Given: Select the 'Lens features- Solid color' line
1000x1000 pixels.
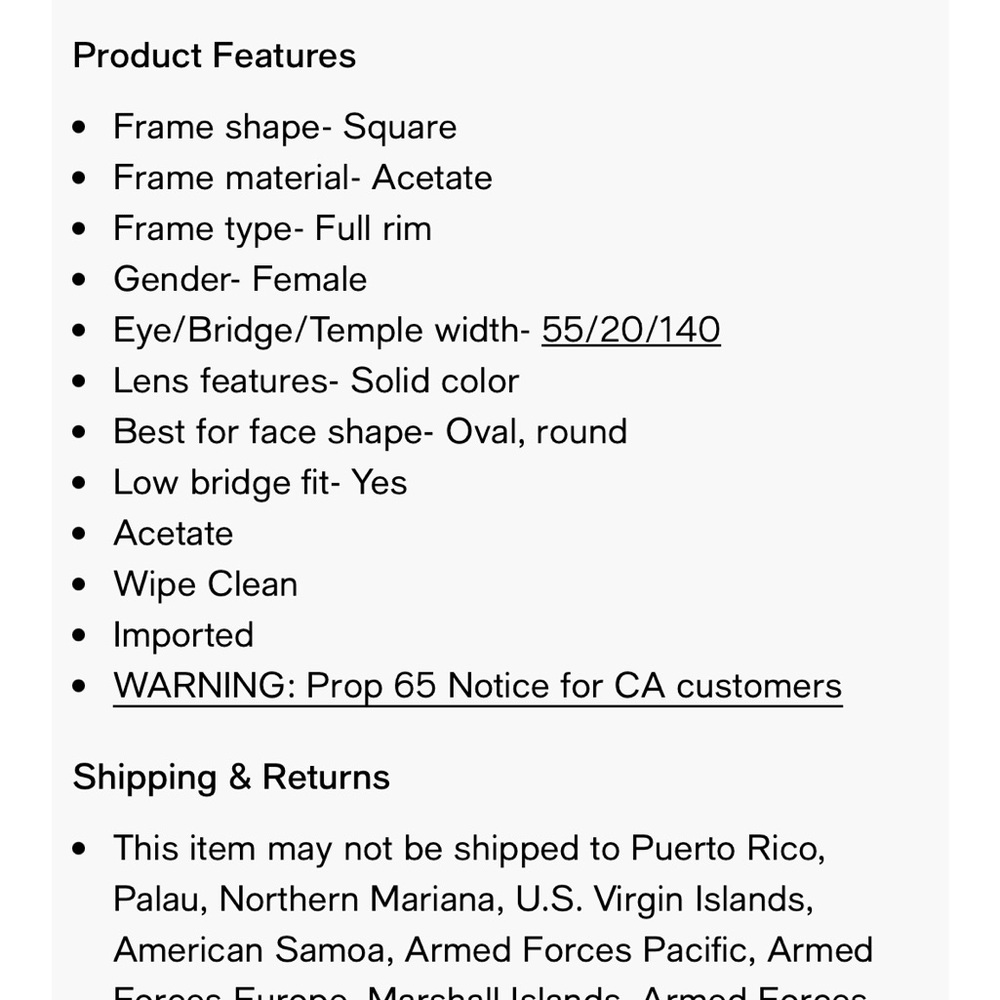Looking at the screenshot, I should 316,381.
